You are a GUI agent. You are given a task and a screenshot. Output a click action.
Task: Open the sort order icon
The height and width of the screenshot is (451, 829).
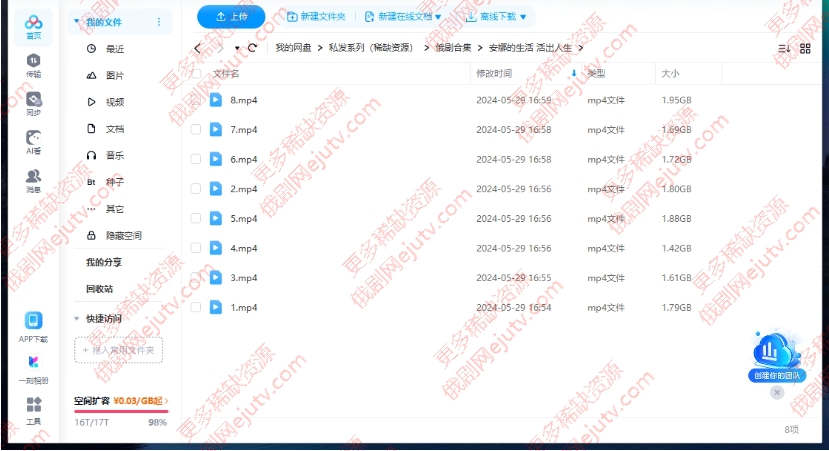(784, 49)
